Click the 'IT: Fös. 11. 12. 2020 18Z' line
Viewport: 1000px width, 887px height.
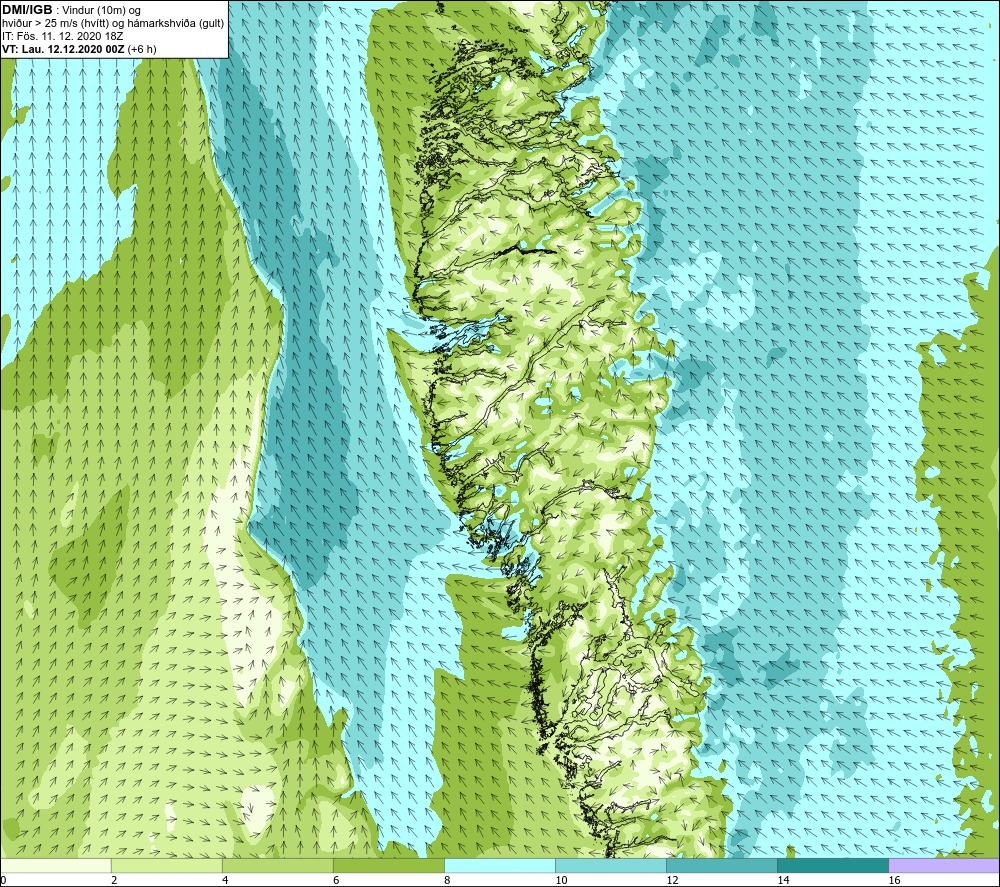point(62,36)
